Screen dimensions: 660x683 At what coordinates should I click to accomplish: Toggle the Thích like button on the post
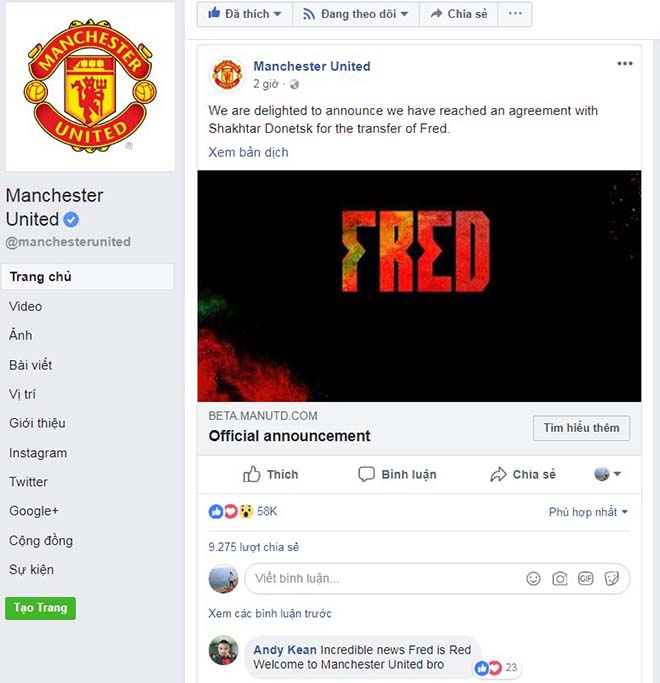(271, 474)
